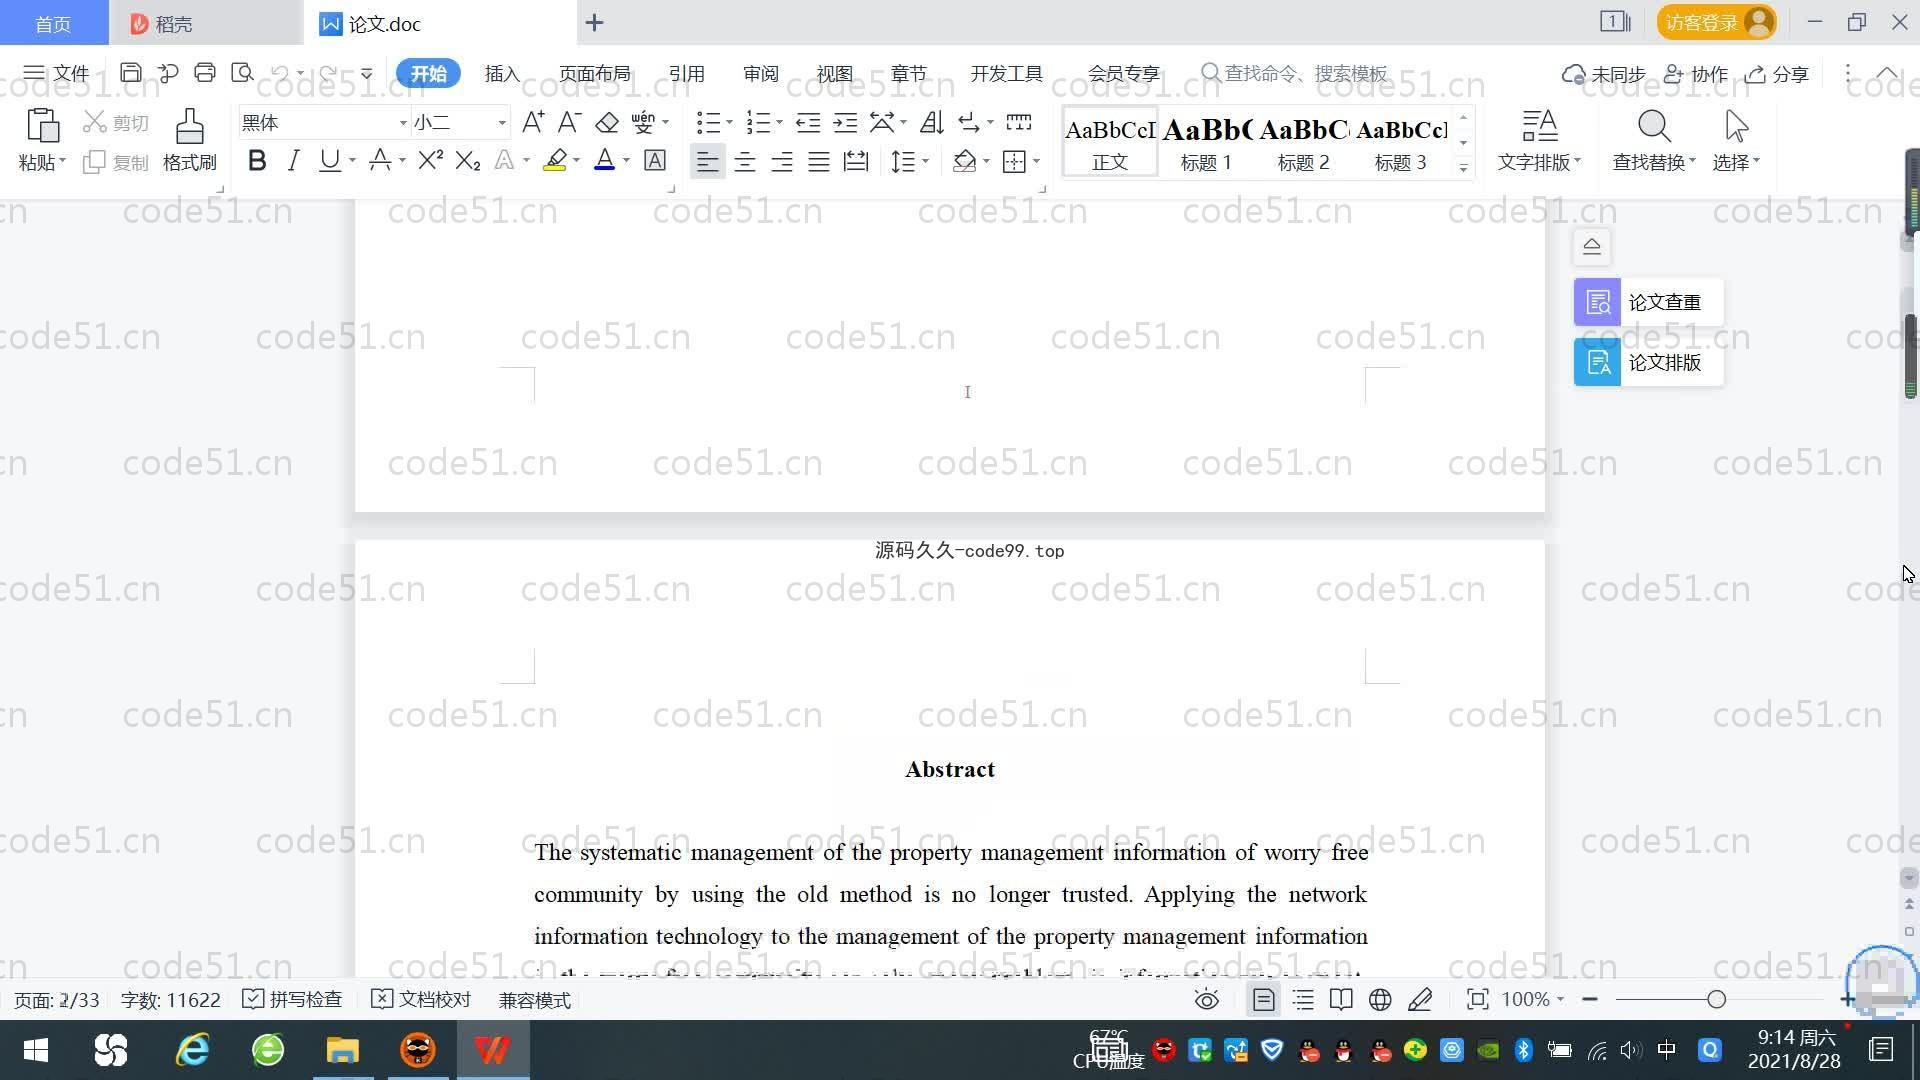Select the Format Painter brush
Viewport: 1920px width, 1080px height.
[189, 126]
